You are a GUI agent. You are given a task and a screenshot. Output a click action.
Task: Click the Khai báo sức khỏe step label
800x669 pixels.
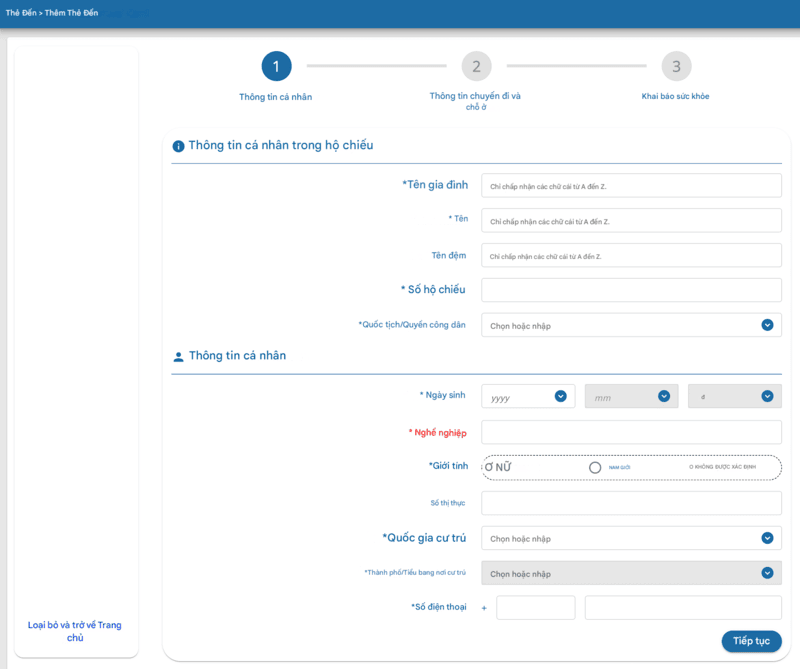(676, 96)
